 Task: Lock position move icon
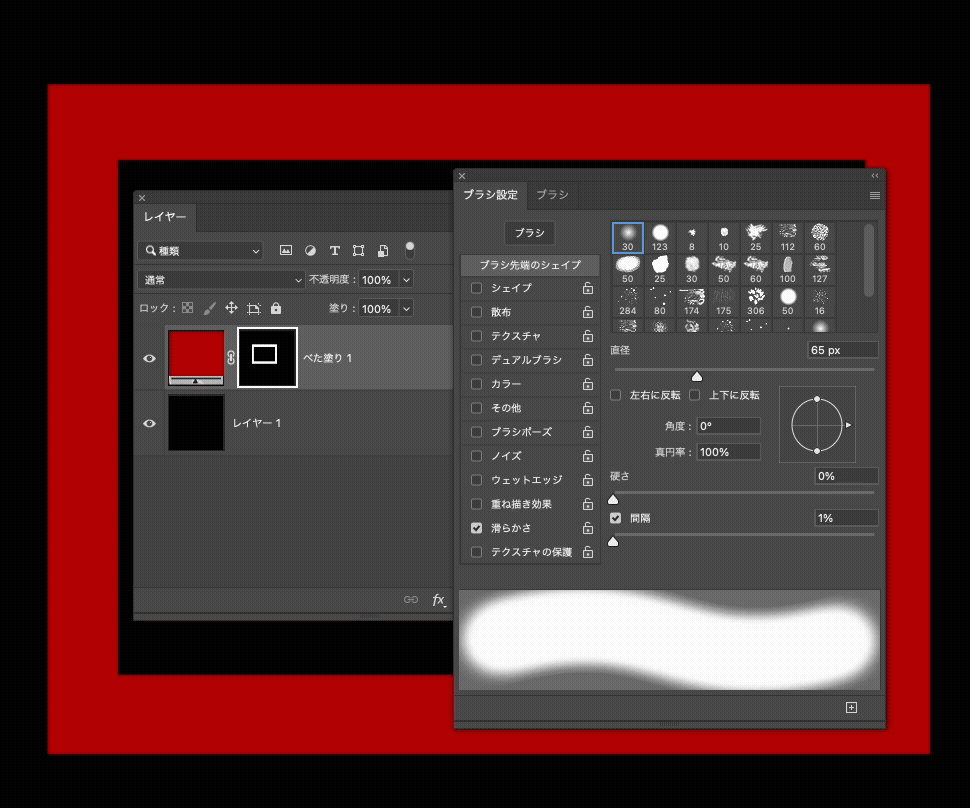(231, 307)
